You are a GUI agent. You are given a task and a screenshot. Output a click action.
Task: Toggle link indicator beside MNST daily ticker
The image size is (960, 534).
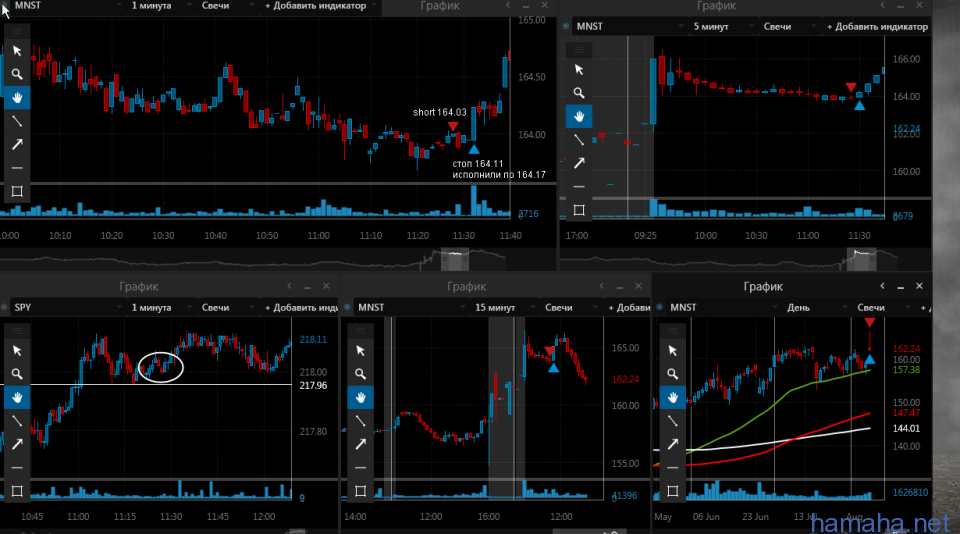click(659, 307)
